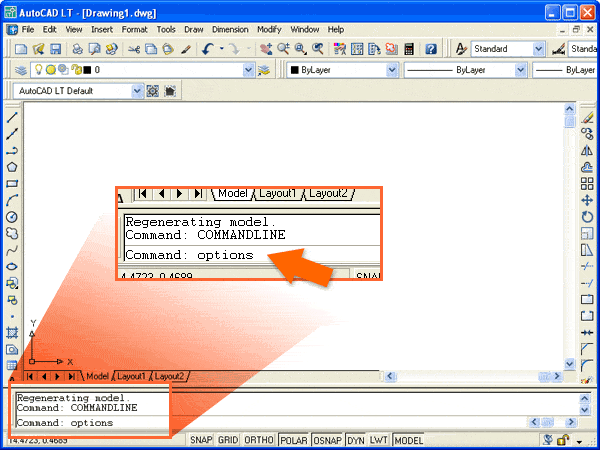600x450 pixels.
Task: Click the Undo arrow button
Action: point(208,49)
